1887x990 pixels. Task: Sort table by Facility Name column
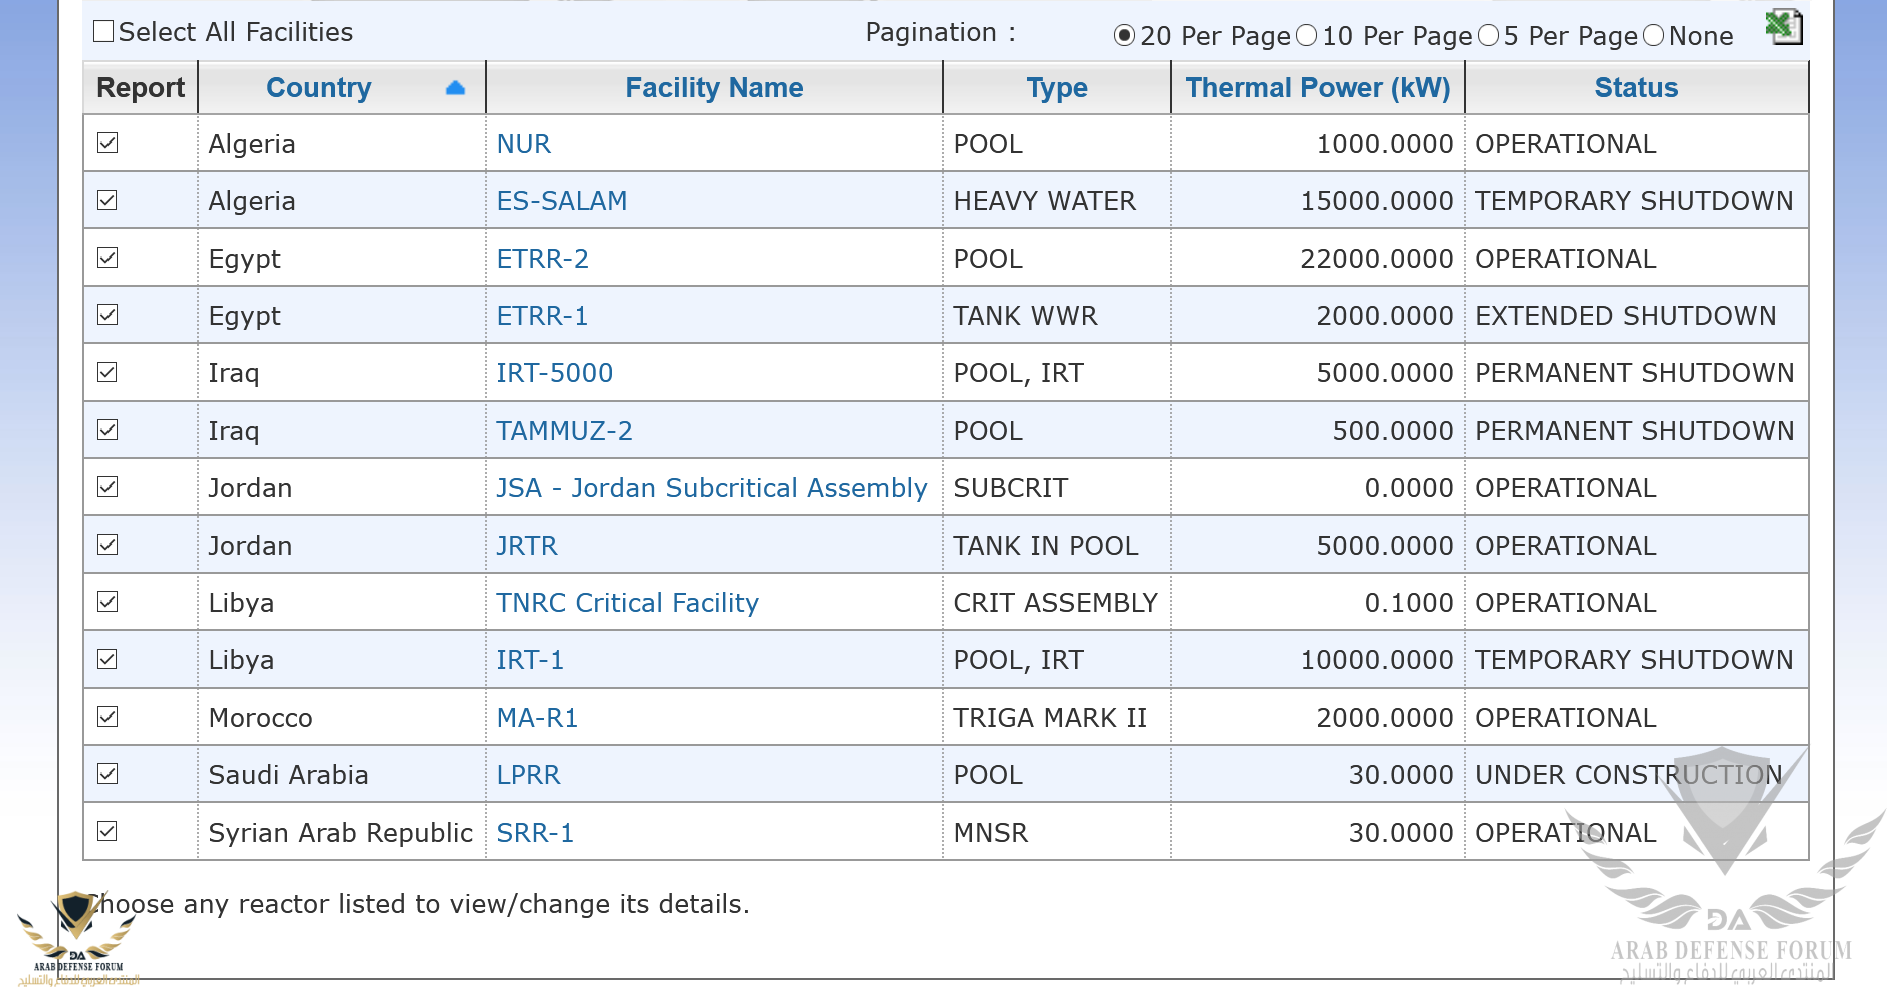714,88
